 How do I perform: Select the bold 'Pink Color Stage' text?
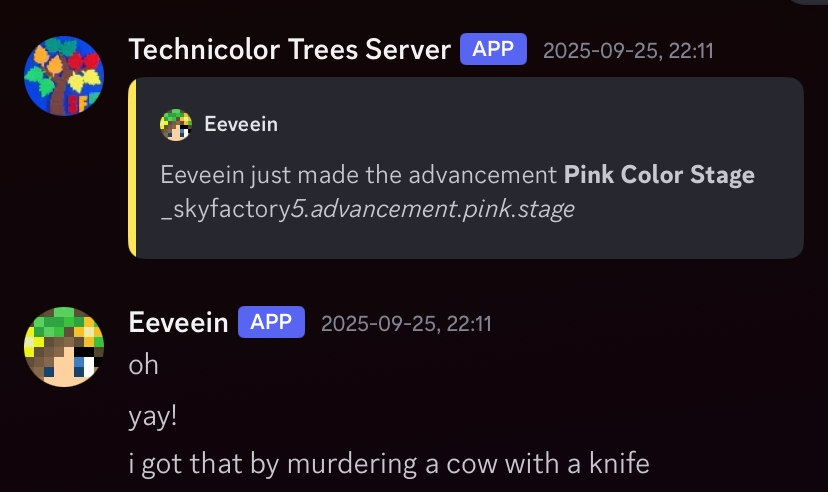(x=659, y=175)
